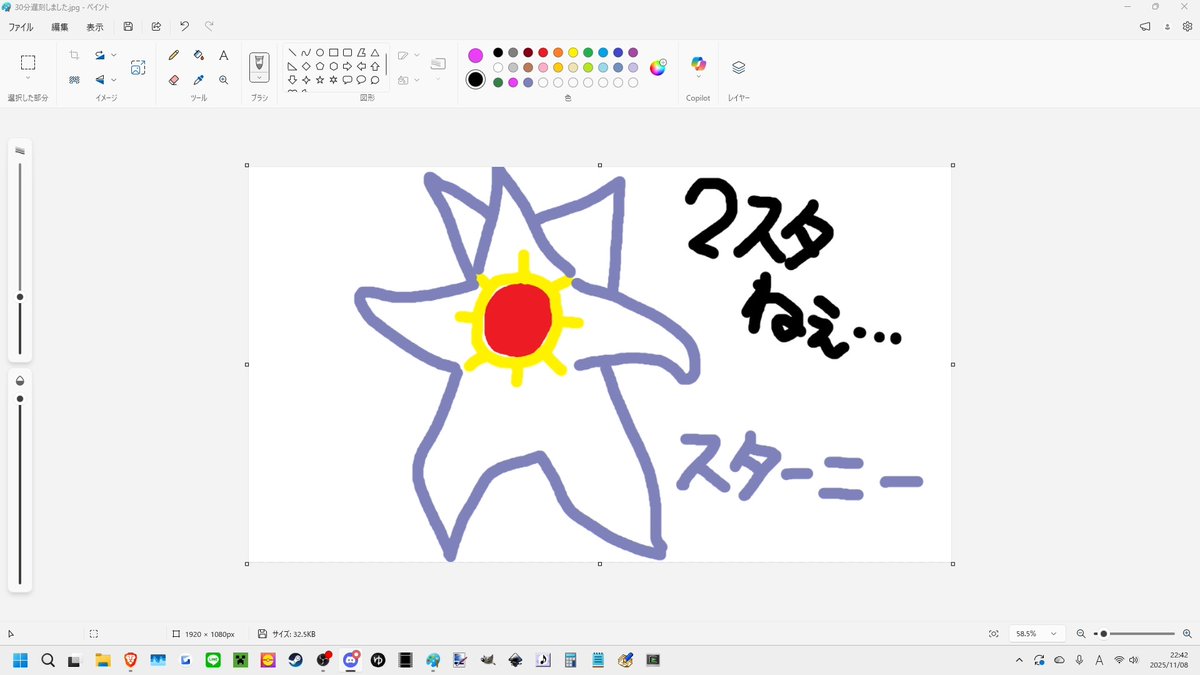Click the brush size slider handle
1200x675 pixels.
click(x=20, y=297)
